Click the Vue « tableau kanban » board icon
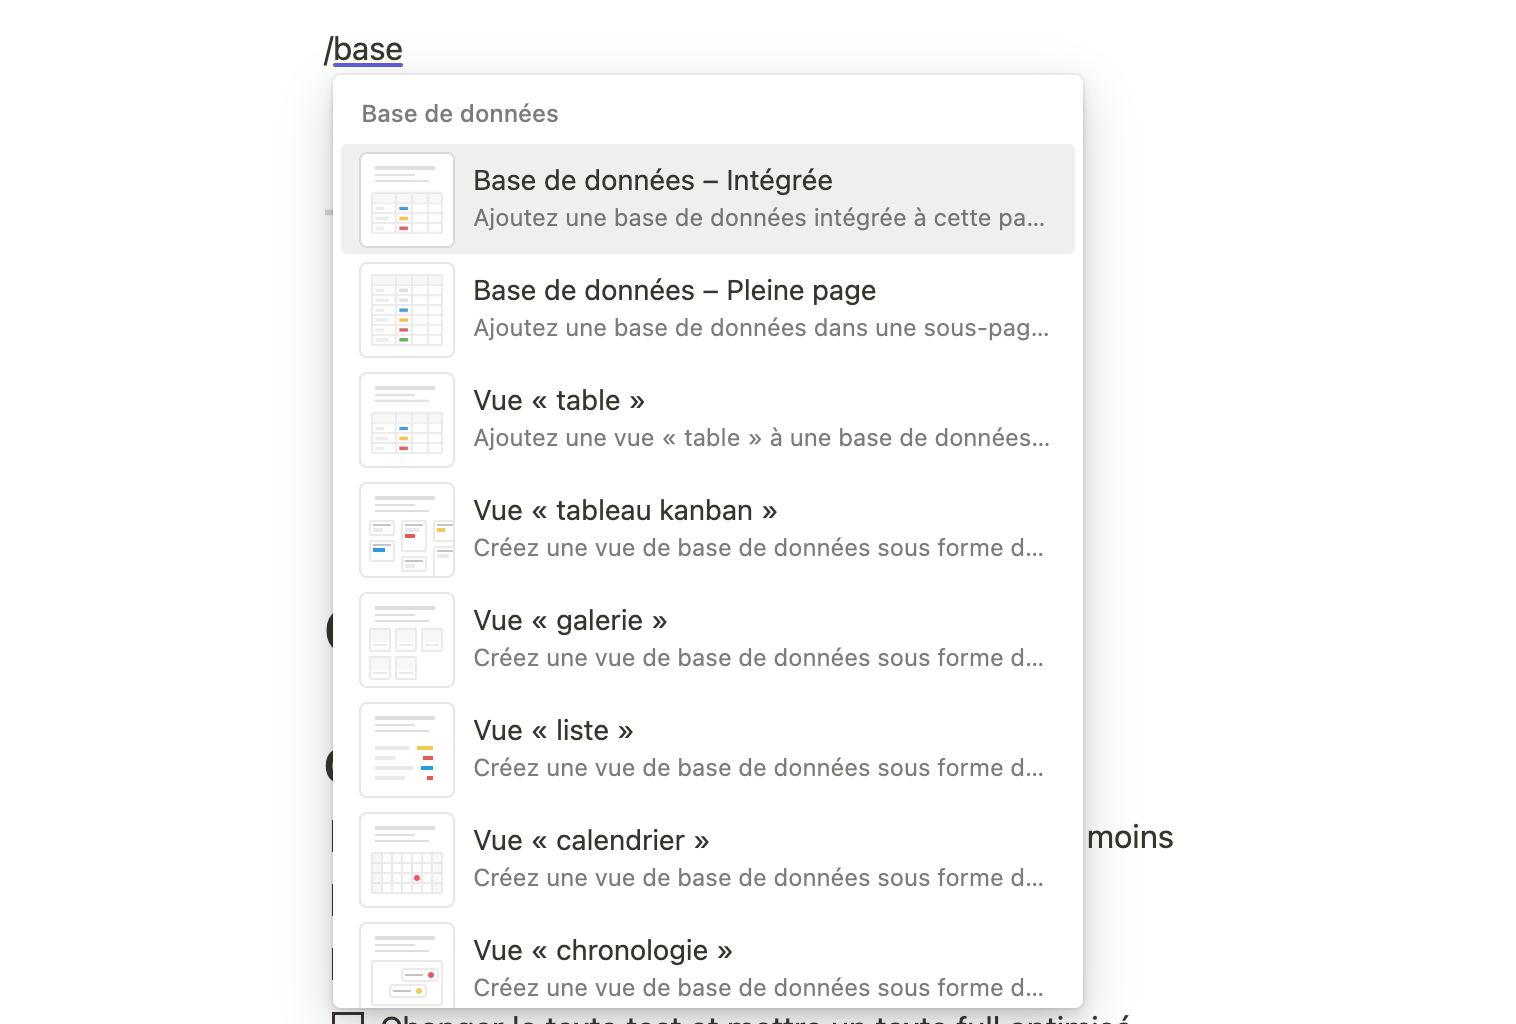Image resolution: width=1516 pixels, height=1024 pixels. [x=406, y=529]
